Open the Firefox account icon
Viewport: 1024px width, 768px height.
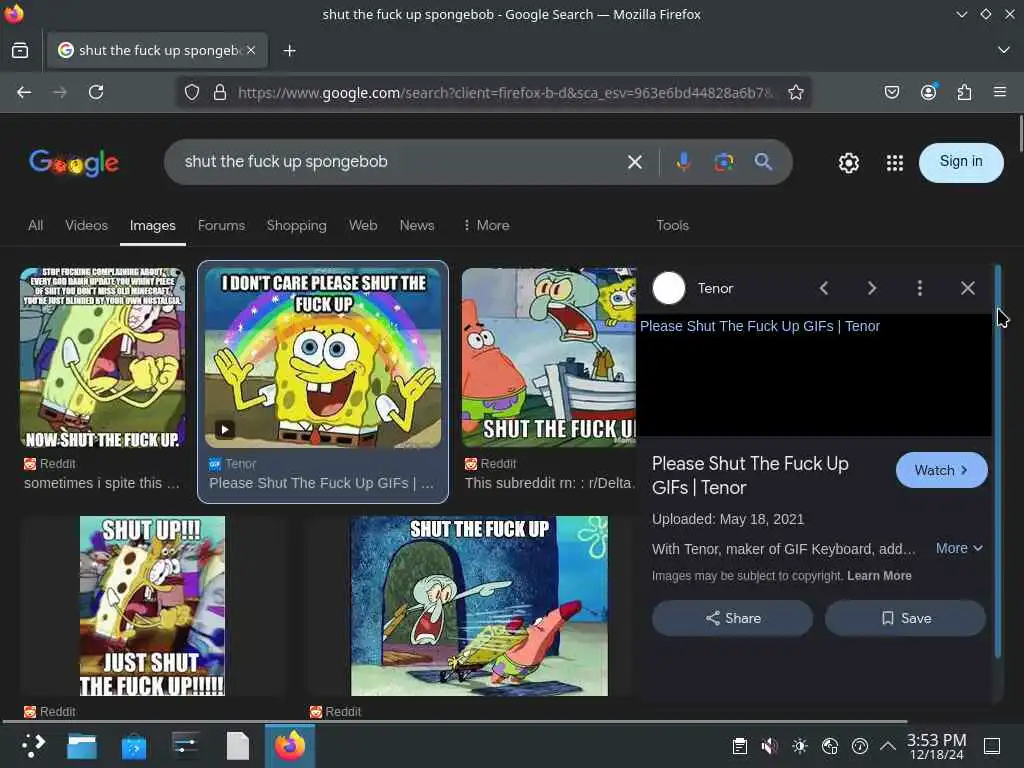928,92
